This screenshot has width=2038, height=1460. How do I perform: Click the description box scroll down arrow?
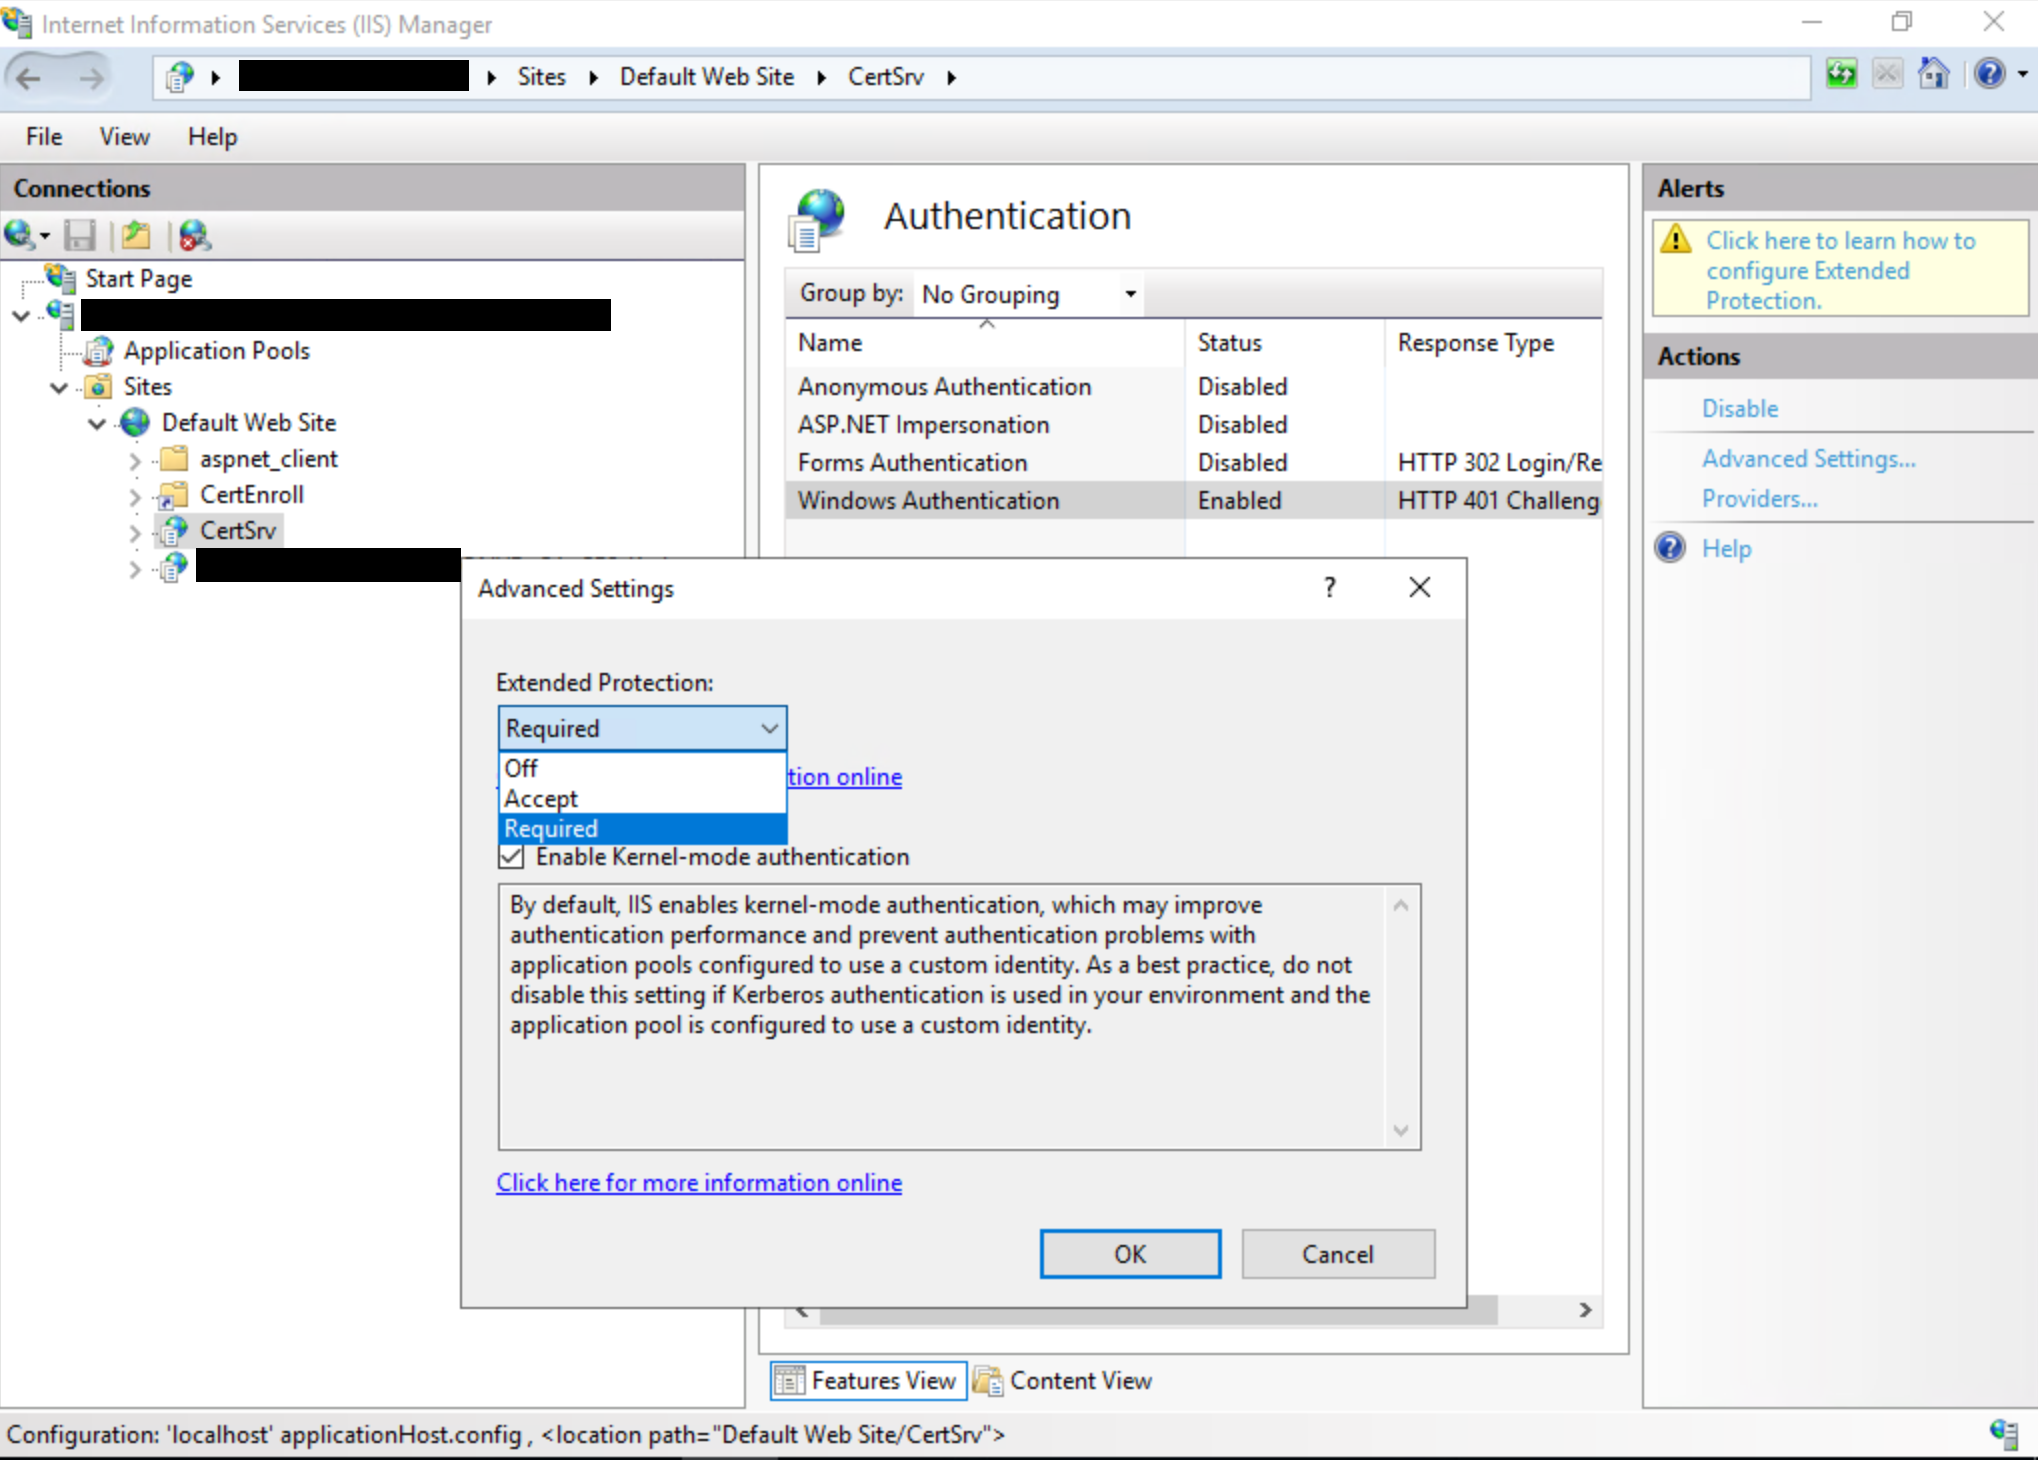(x=1401, y=1130)
